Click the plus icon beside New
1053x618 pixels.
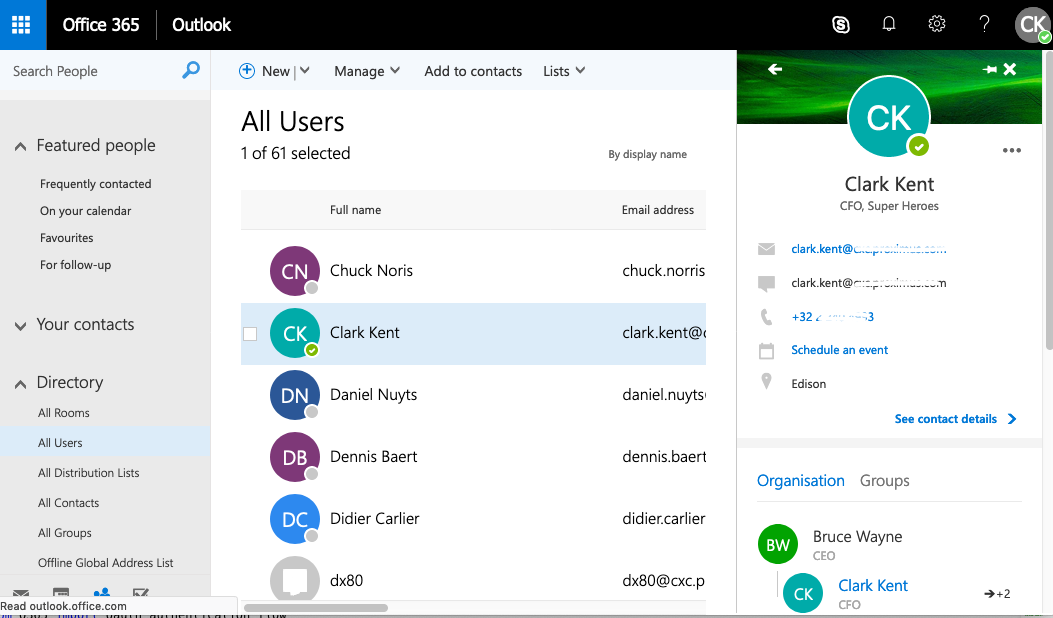pos(246,71)
